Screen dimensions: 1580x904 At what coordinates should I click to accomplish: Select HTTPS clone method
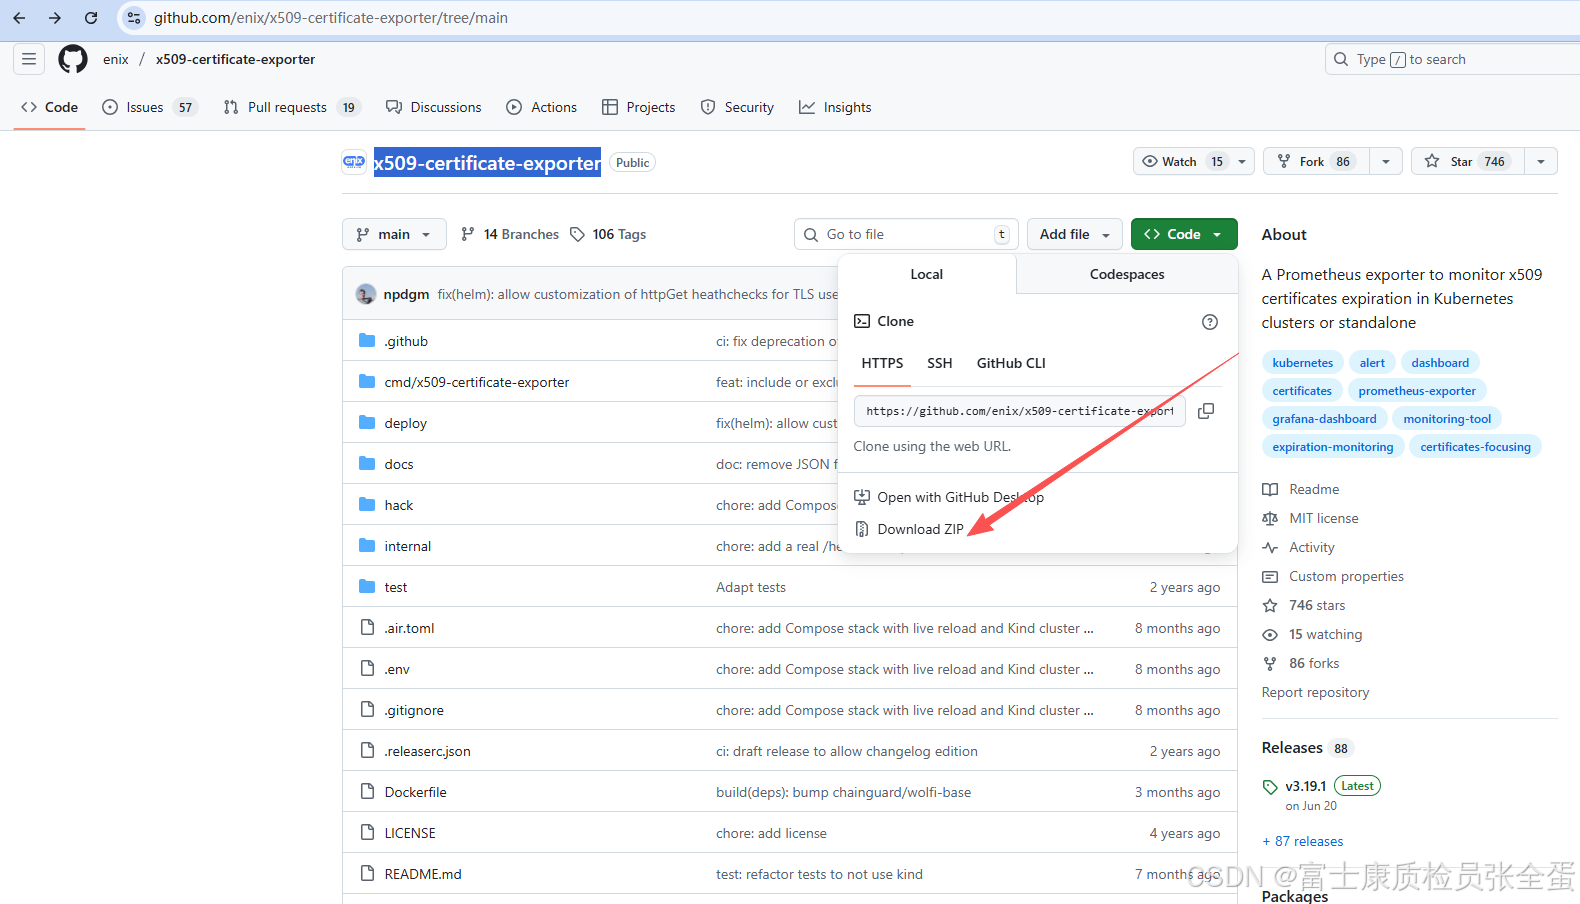point(882,363)
